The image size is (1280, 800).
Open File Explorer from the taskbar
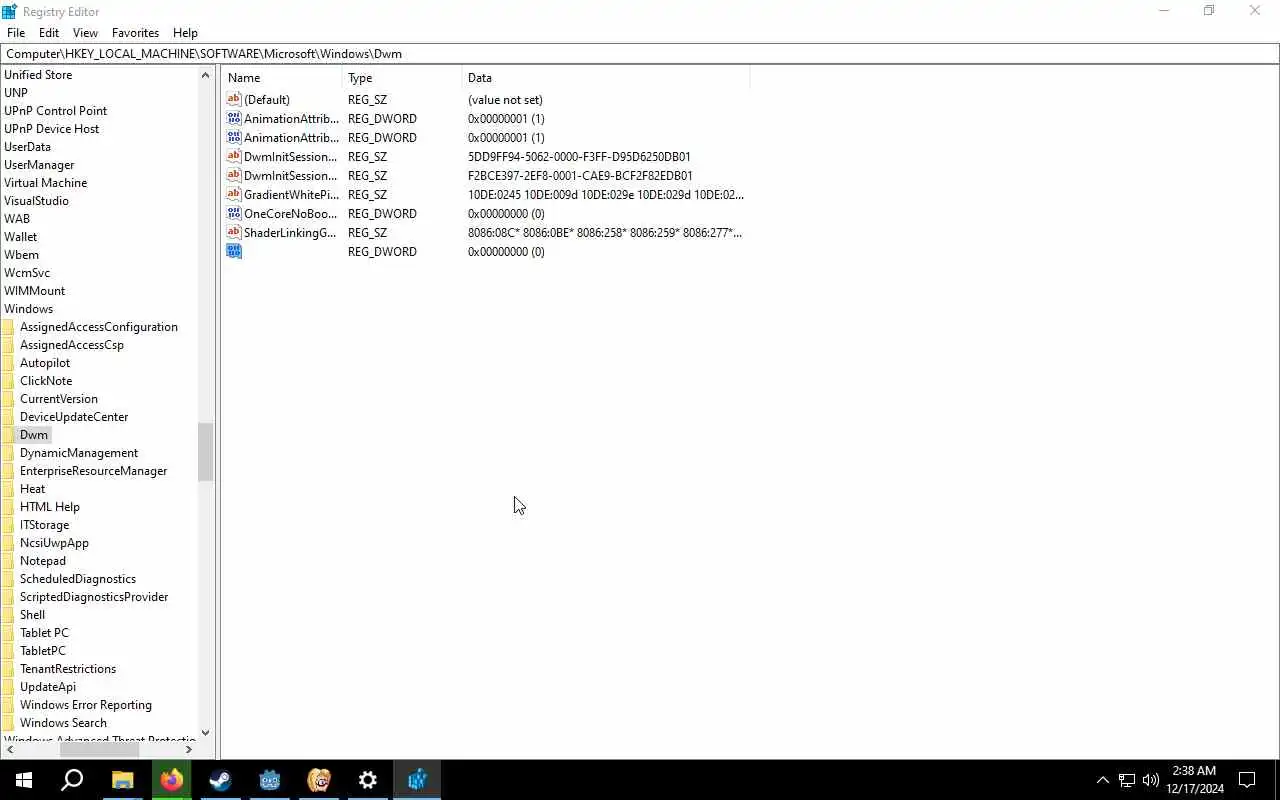[x=122, y=780]
